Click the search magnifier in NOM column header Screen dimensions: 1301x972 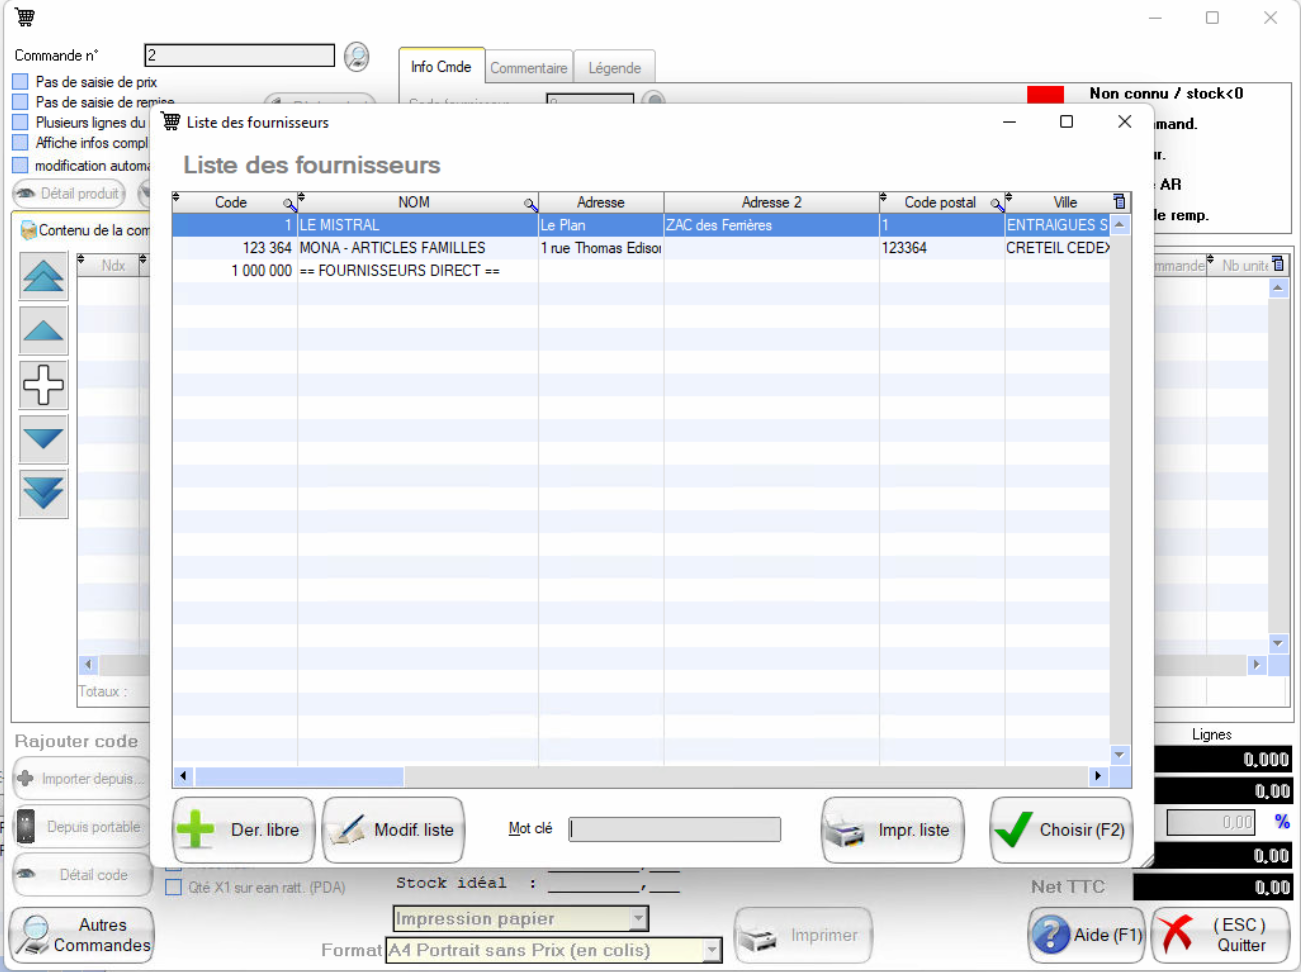[x=530, y=204]
